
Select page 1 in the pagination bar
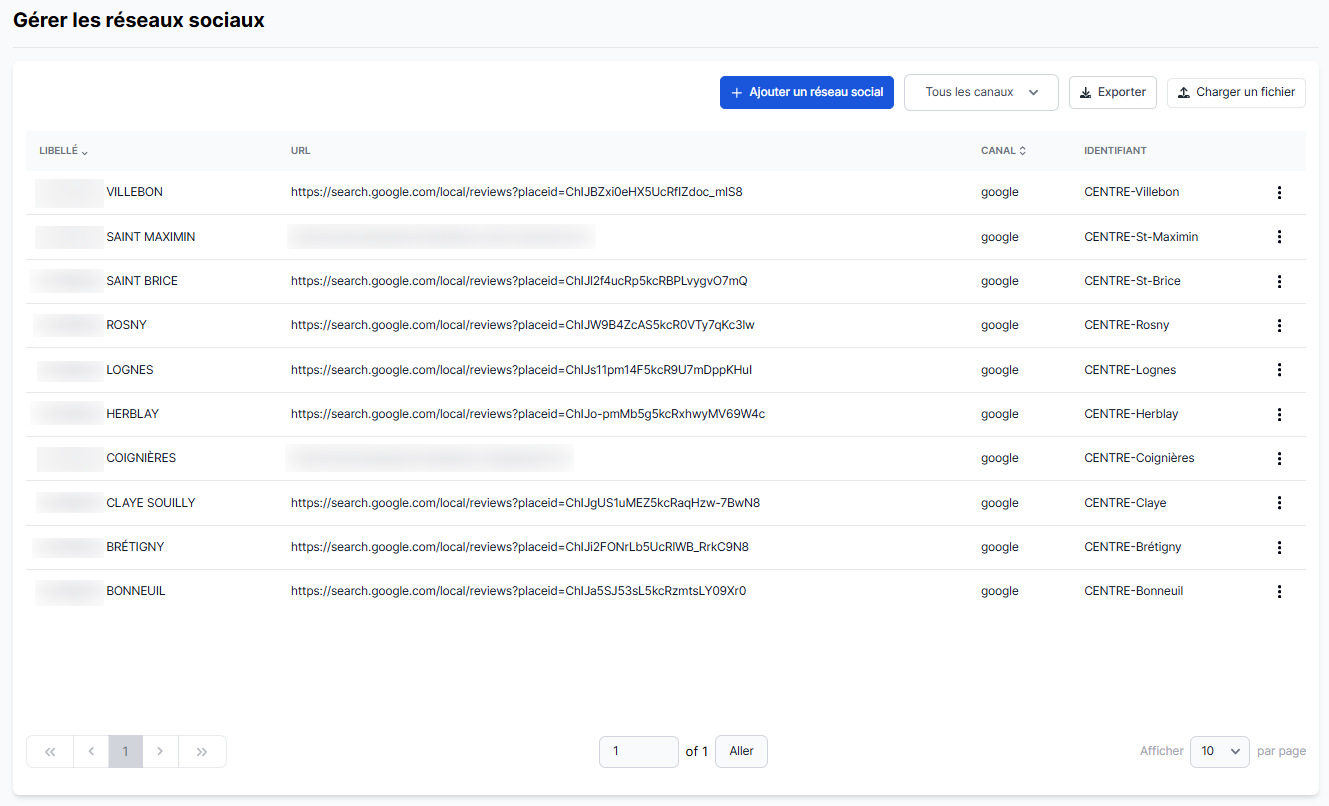click(x=125, y=752)
